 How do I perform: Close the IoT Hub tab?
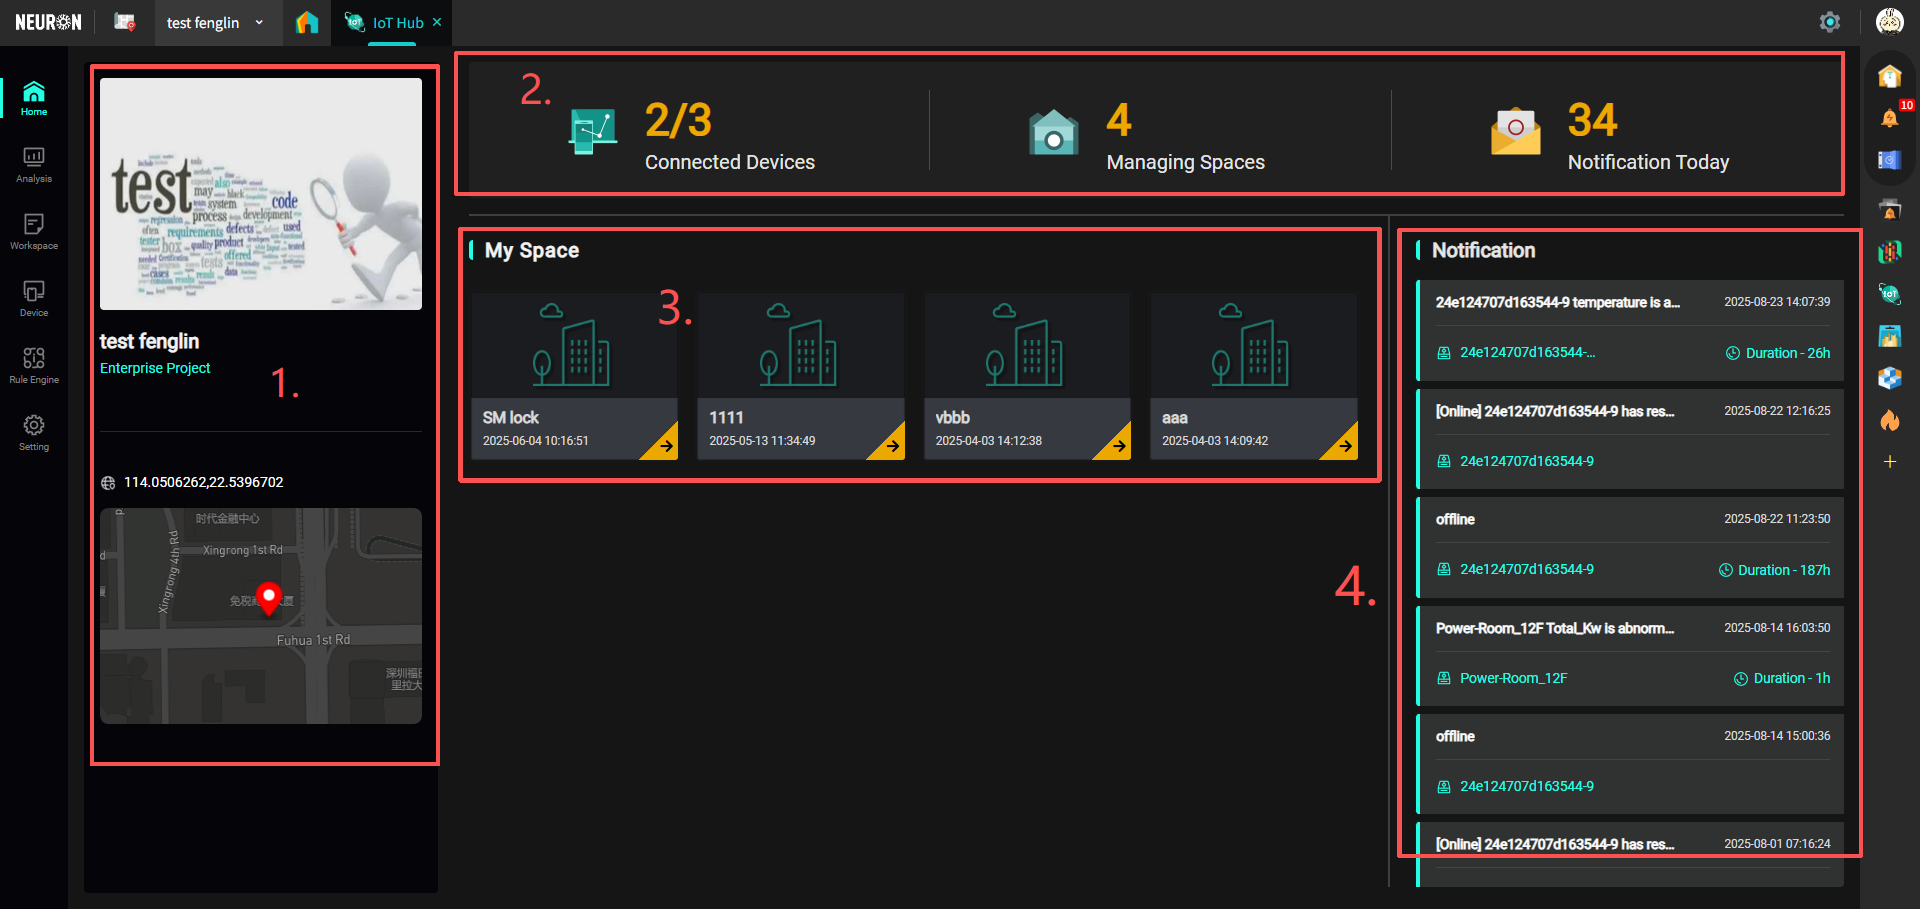[437, 22]
